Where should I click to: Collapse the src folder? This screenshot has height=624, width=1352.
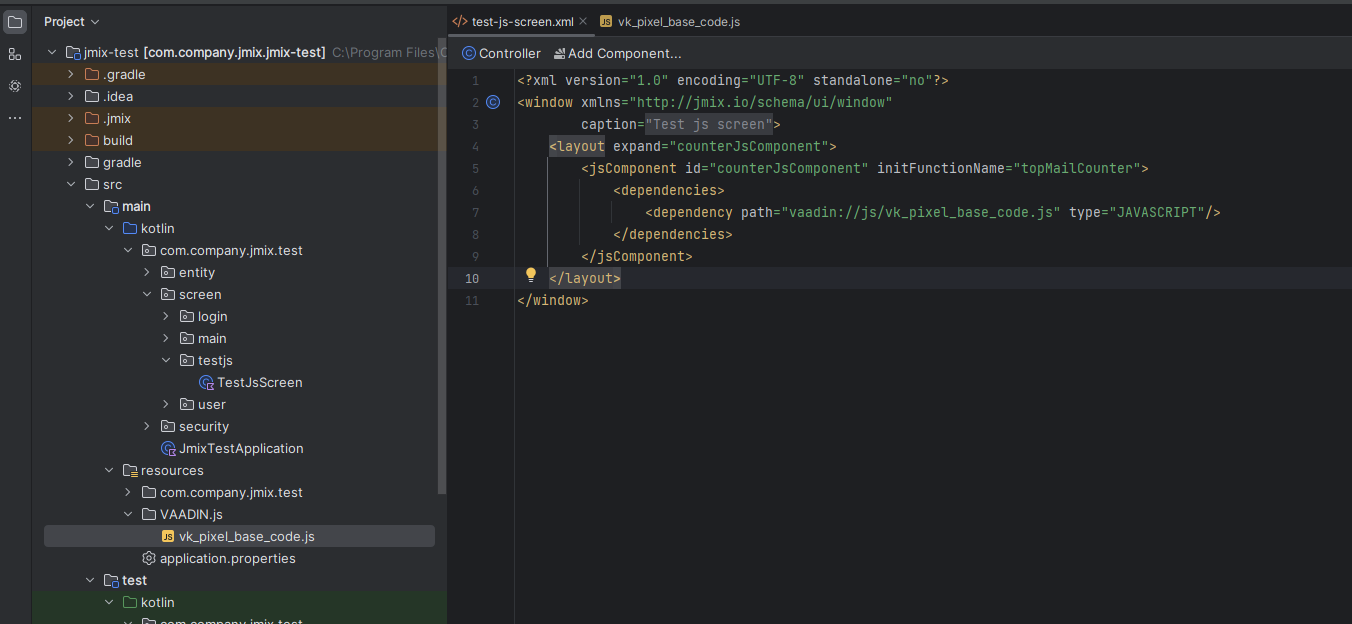click(x=71, y=184)
